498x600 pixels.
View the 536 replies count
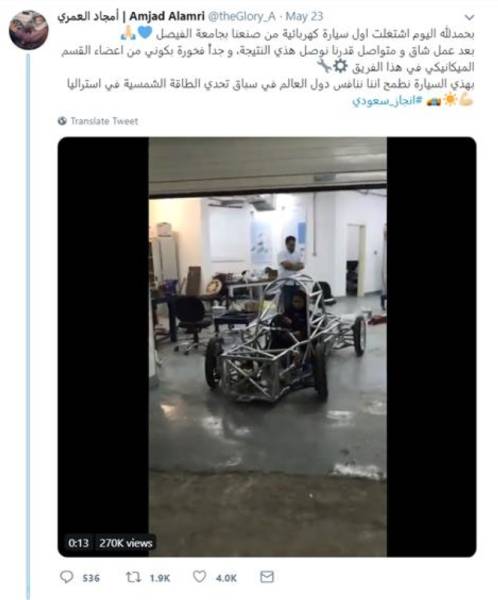(91, 578)
